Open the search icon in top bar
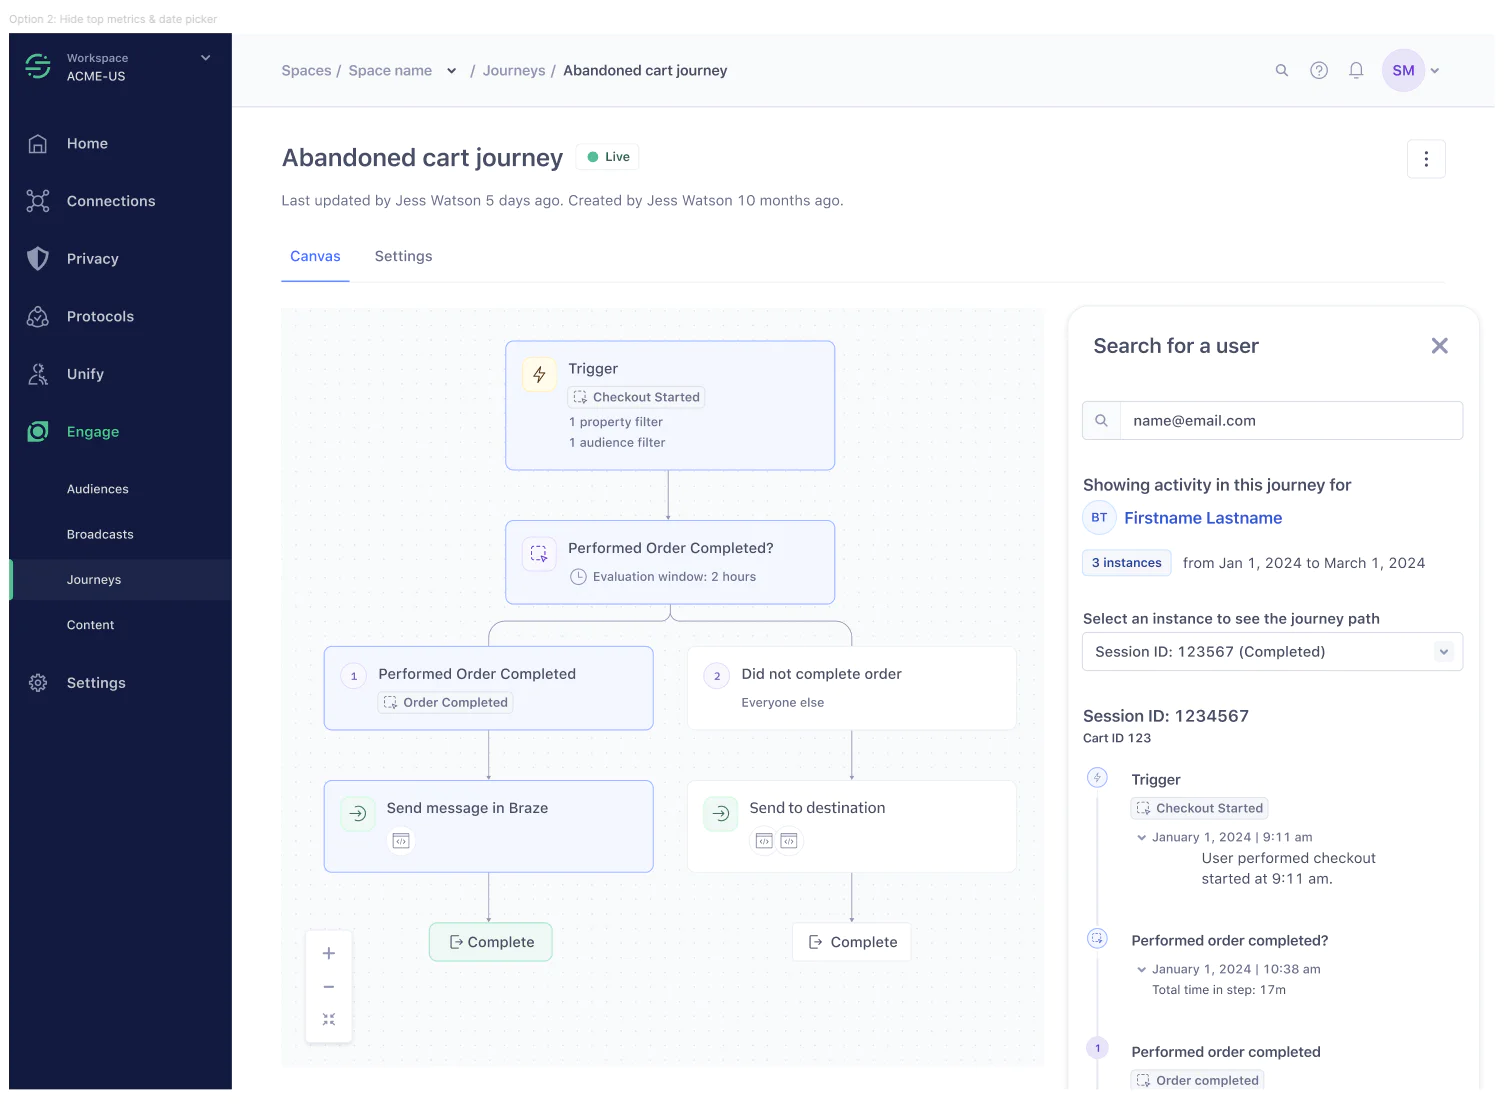 pyautogui.click(x=1282, y=71)
